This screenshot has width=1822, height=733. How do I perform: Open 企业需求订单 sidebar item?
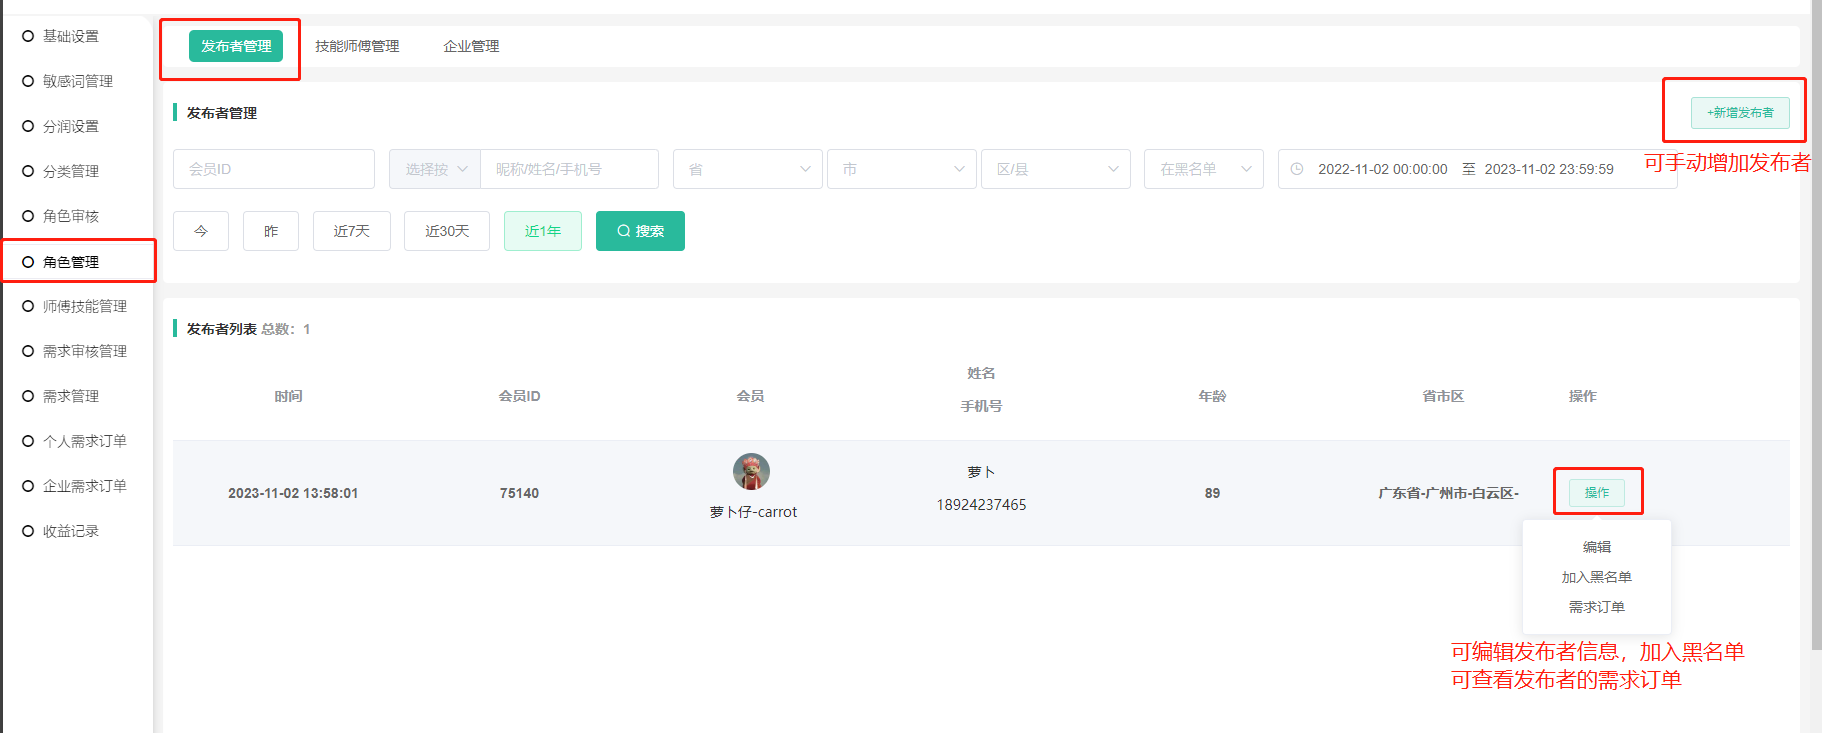point(84,486)
